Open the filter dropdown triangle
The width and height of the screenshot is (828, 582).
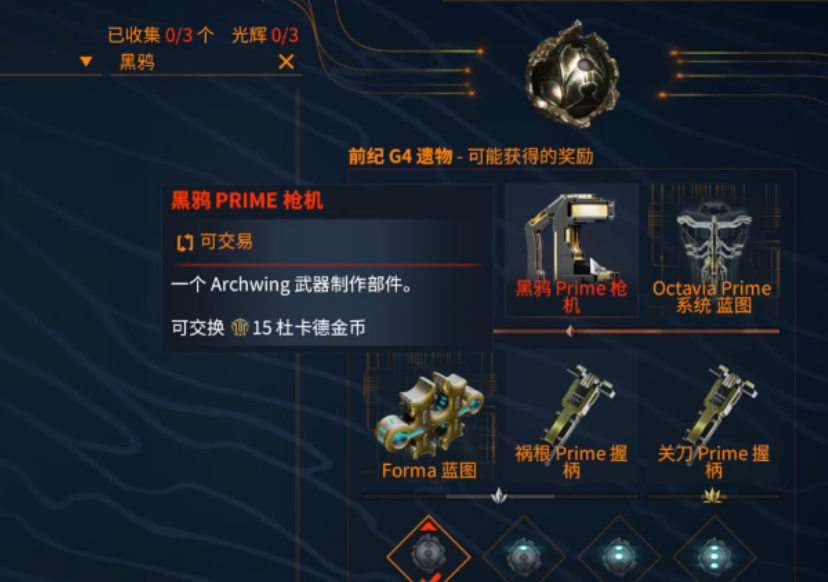point(86,61)
